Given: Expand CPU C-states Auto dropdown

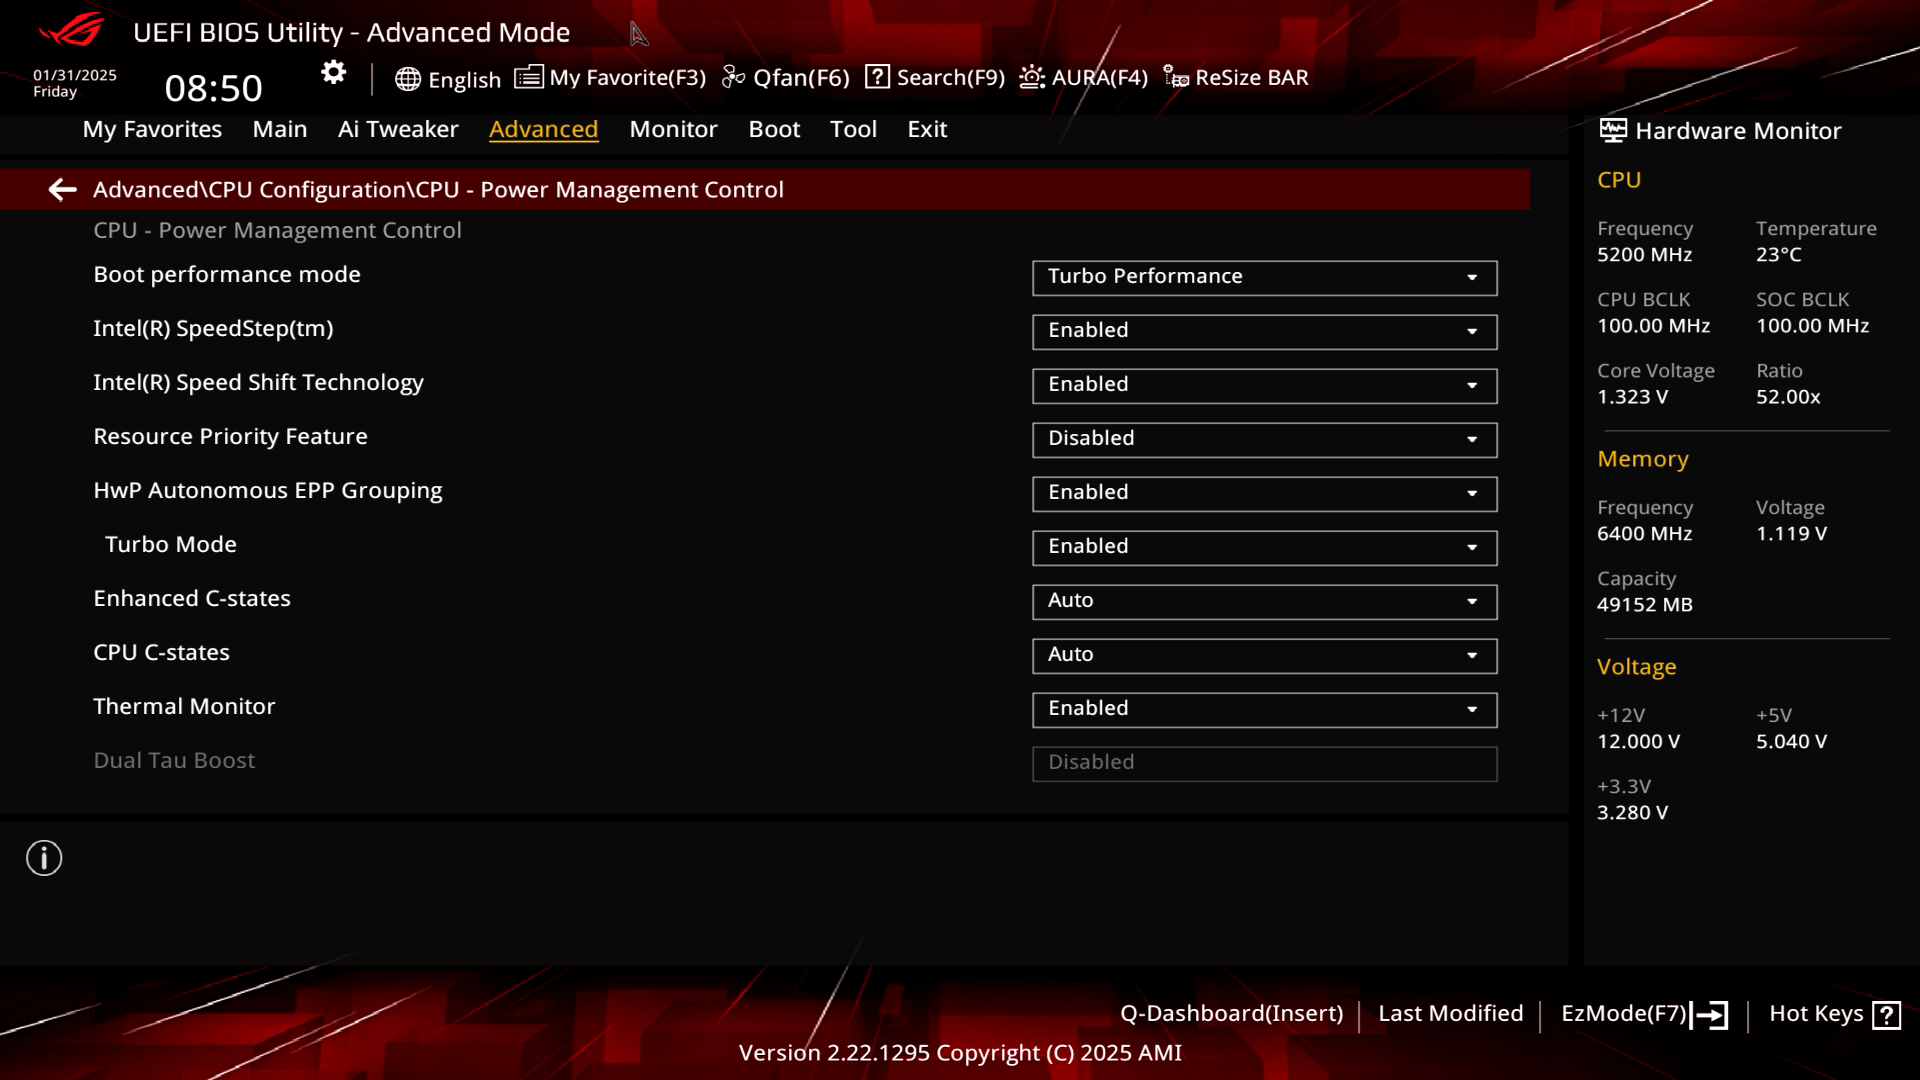Looking at the screenshot, I should coord(1473,654).
